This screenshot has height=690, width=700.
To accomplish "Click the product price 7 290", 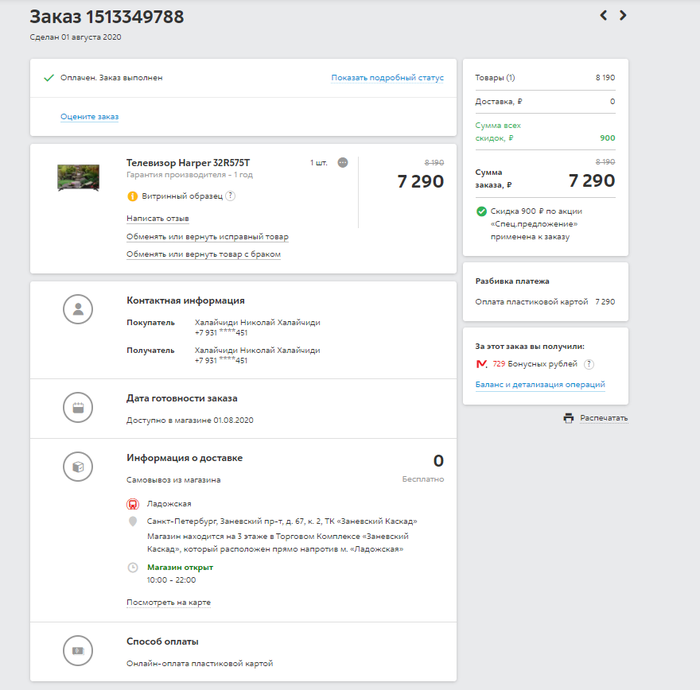I will pyautogui.click(x=421, y=181).
